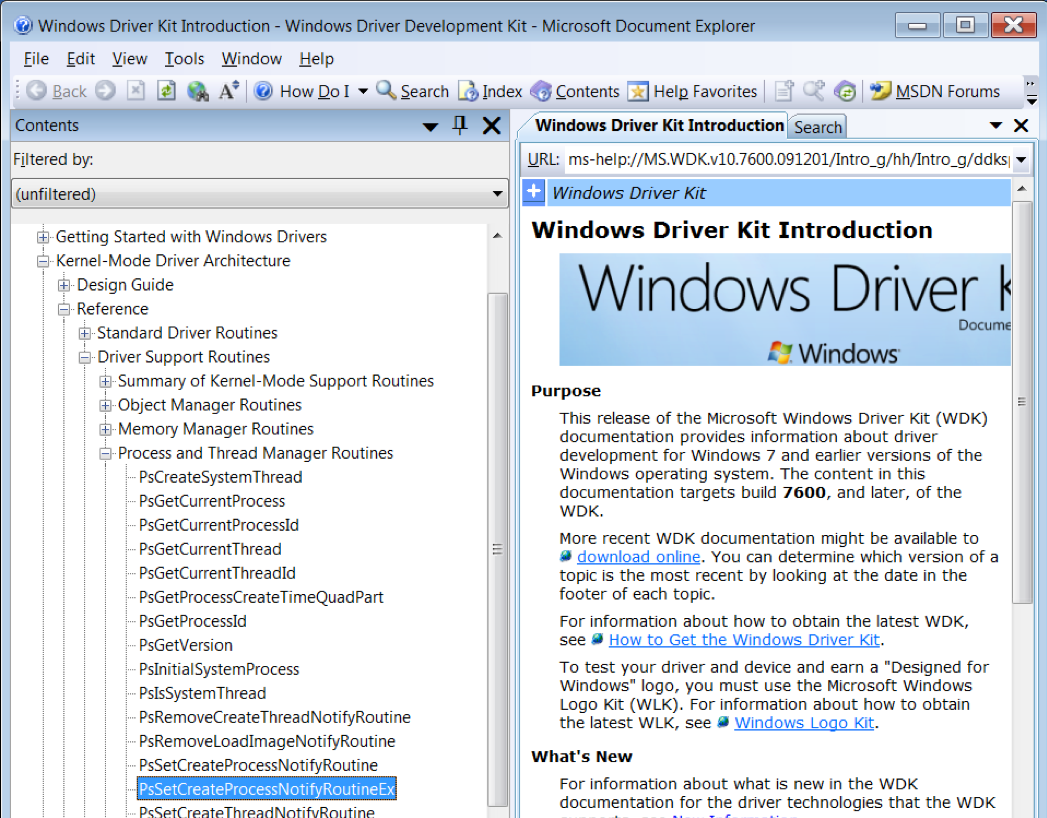
Task: Collapse Process and Thread Manager Routines
Action: 106,453
